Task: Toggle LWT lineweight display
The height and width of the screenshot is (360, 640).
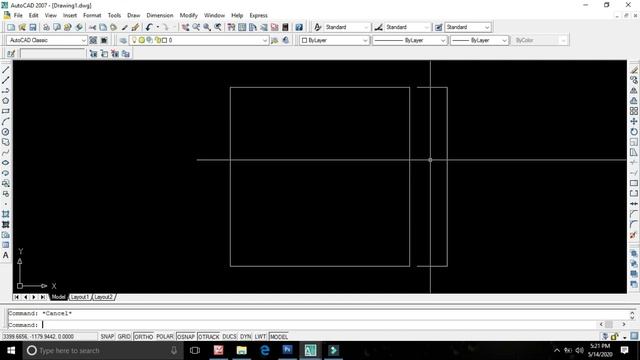Action: pos(260,337)
